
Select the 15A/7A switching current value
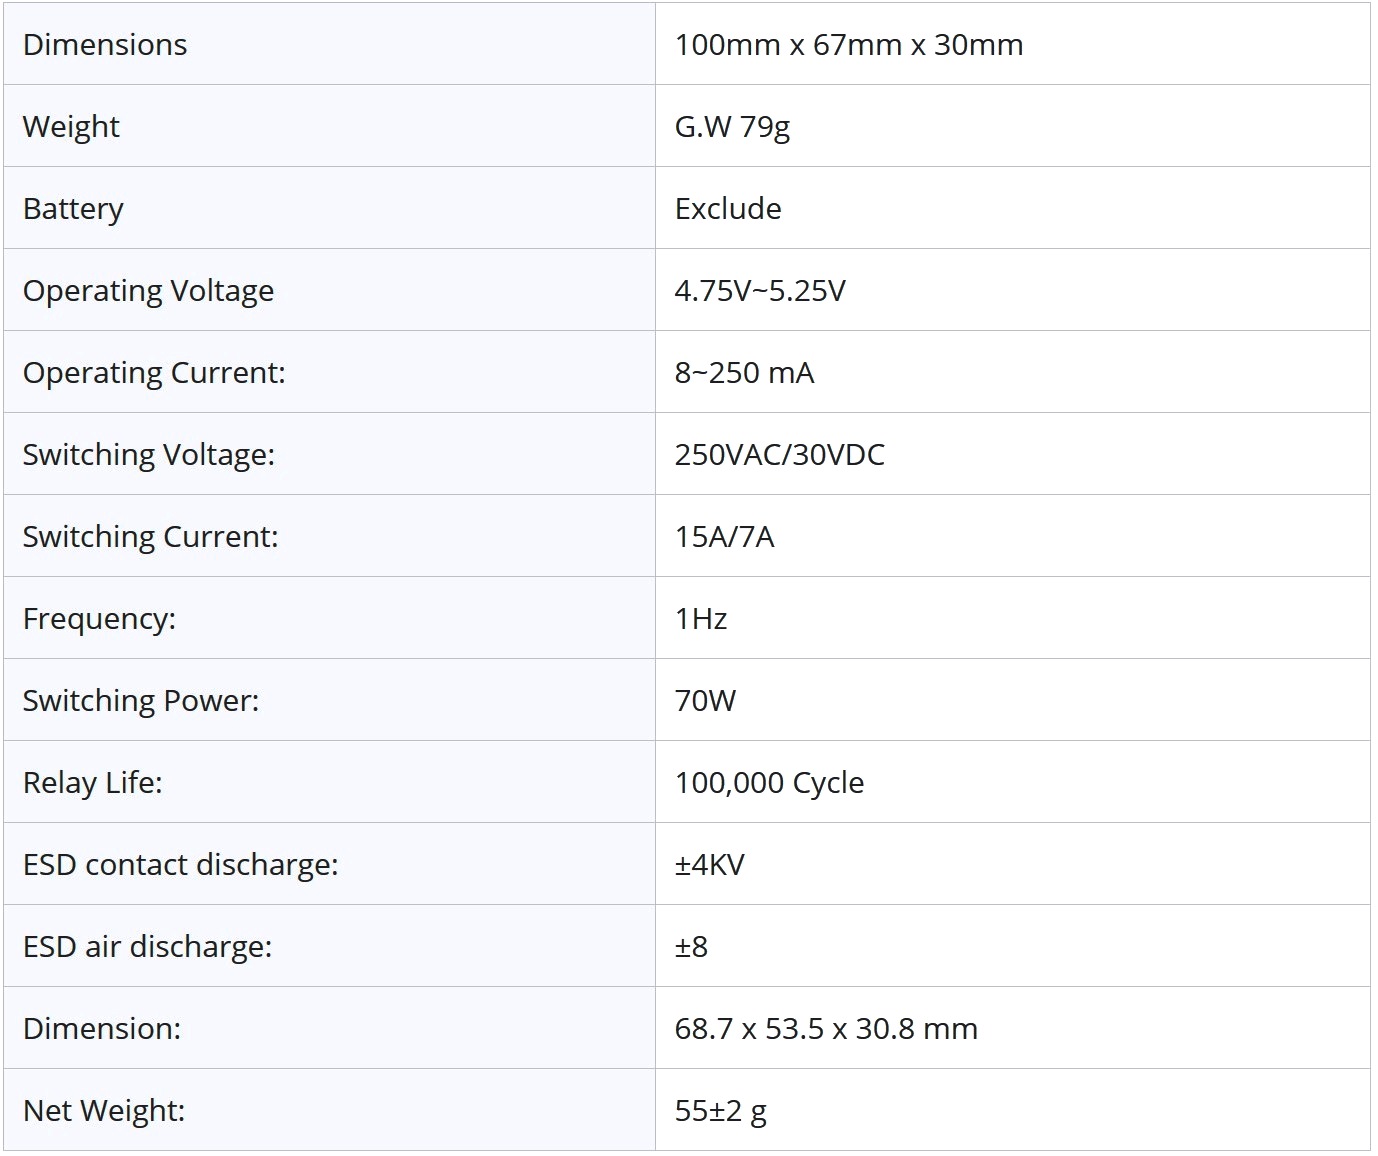[724, 537]
